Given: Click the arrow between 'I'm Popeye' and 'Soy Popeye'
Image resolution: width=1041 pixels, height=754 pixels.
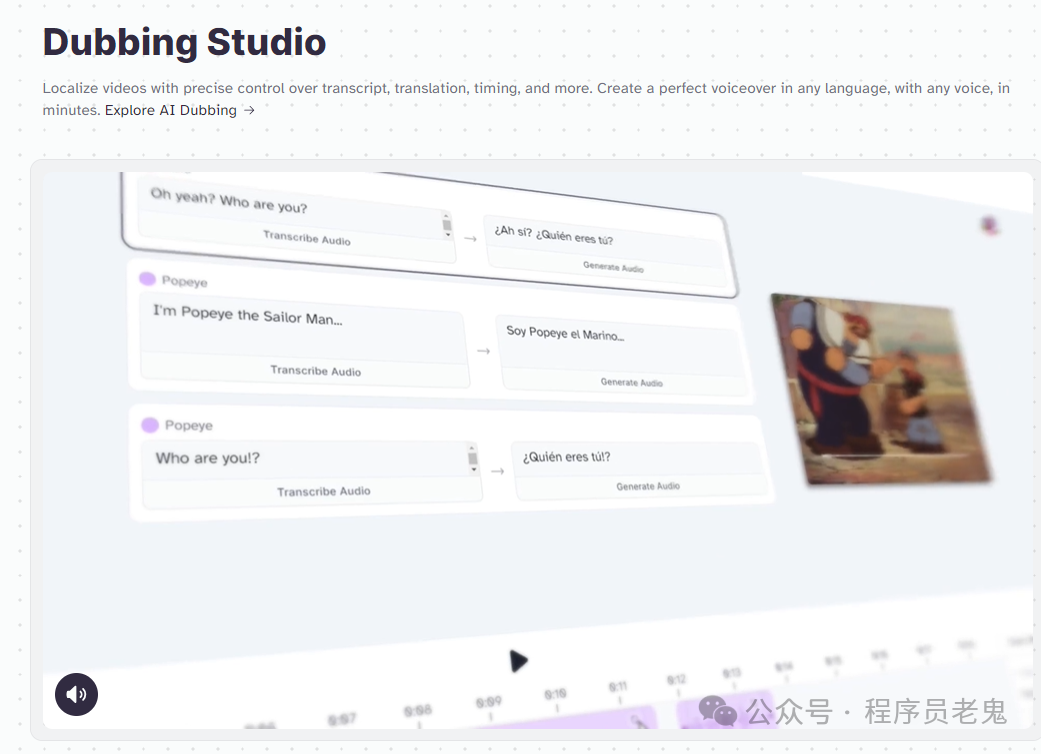Looking at the screenshot, I should [x=483, y=350].
